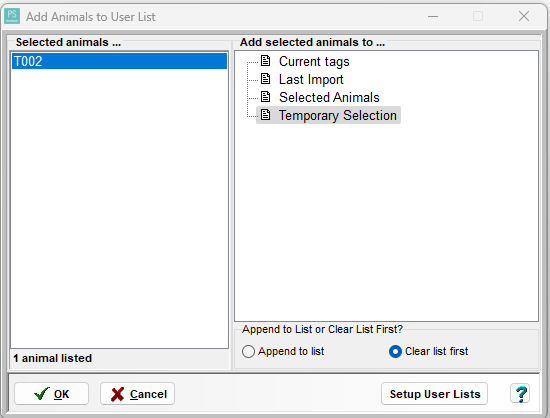Click the Current tags document icon
Viewport: 550px width, 418px height.
point(266,61)
